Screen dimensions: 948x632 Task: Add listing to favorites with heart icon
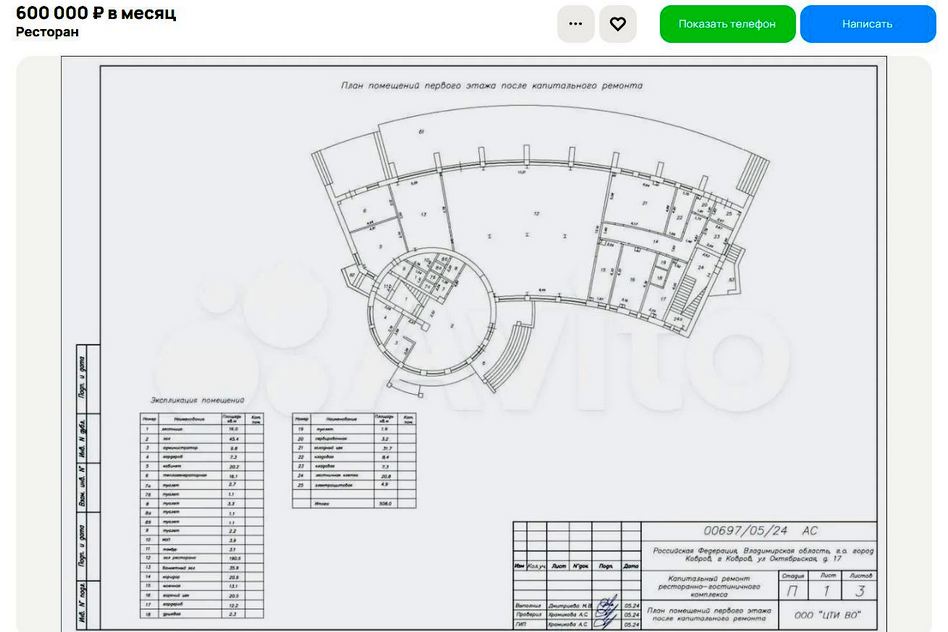point(618,24)
